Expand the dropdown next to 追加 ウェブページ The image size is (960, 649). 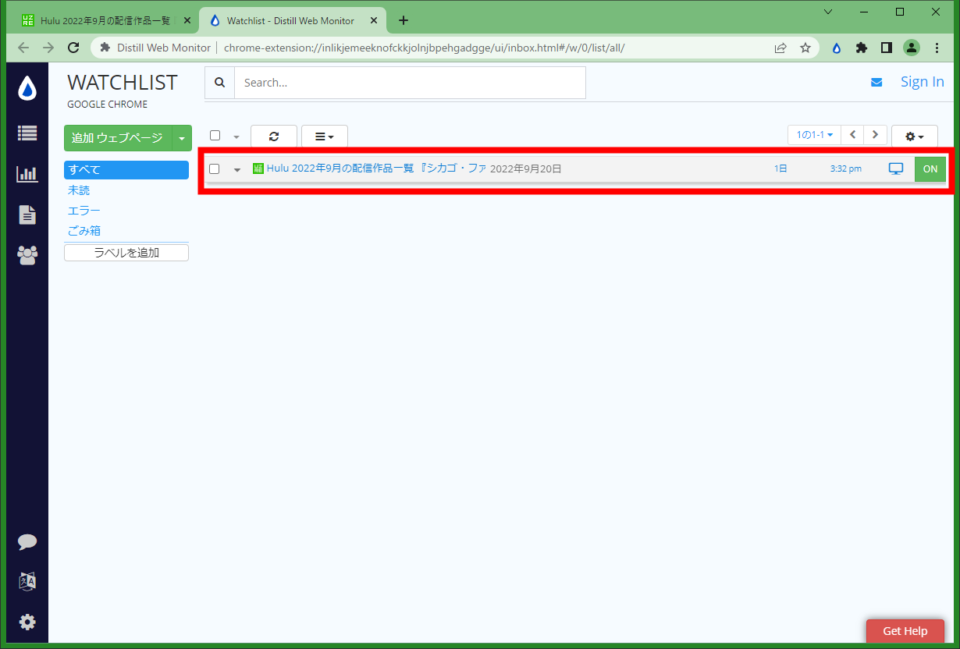tap(181, 138)
